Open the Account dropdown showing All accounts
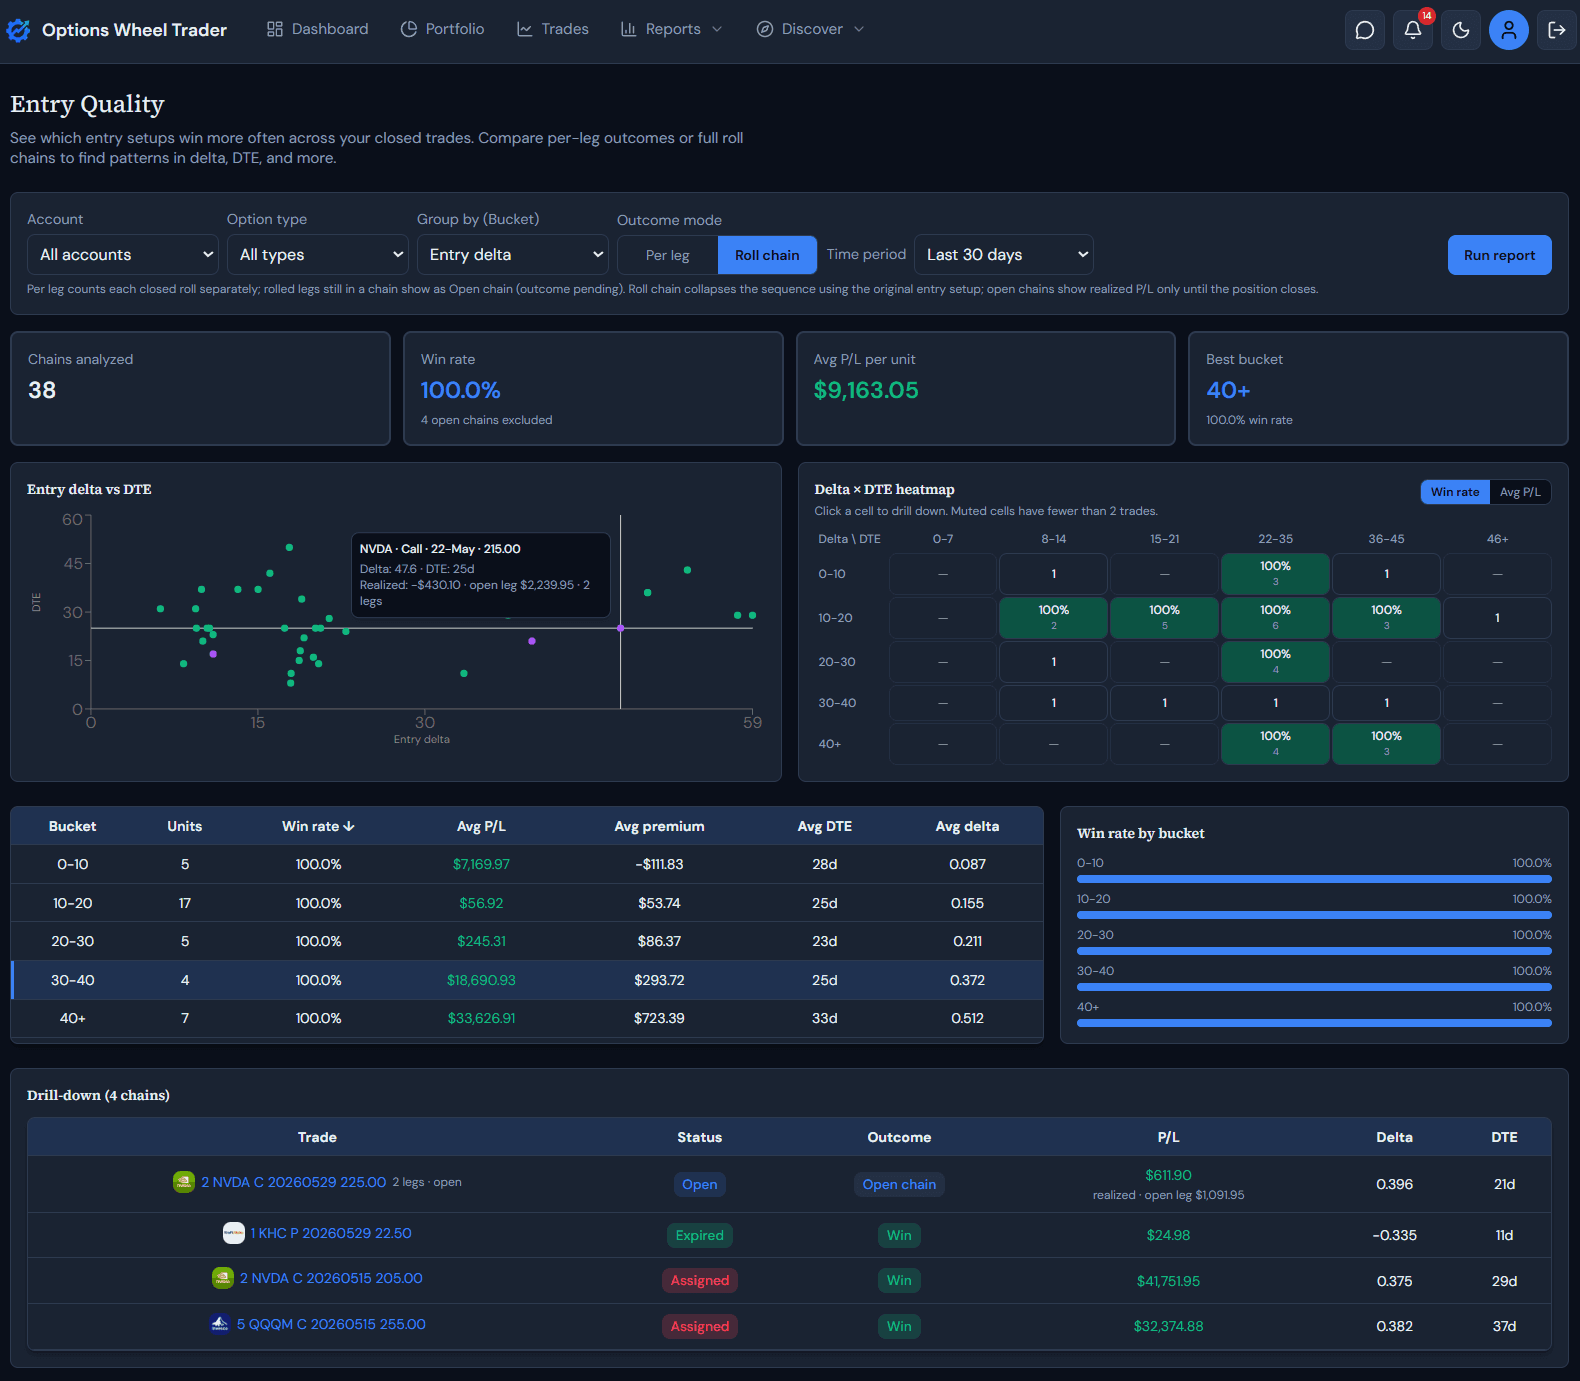 [123, 255]
